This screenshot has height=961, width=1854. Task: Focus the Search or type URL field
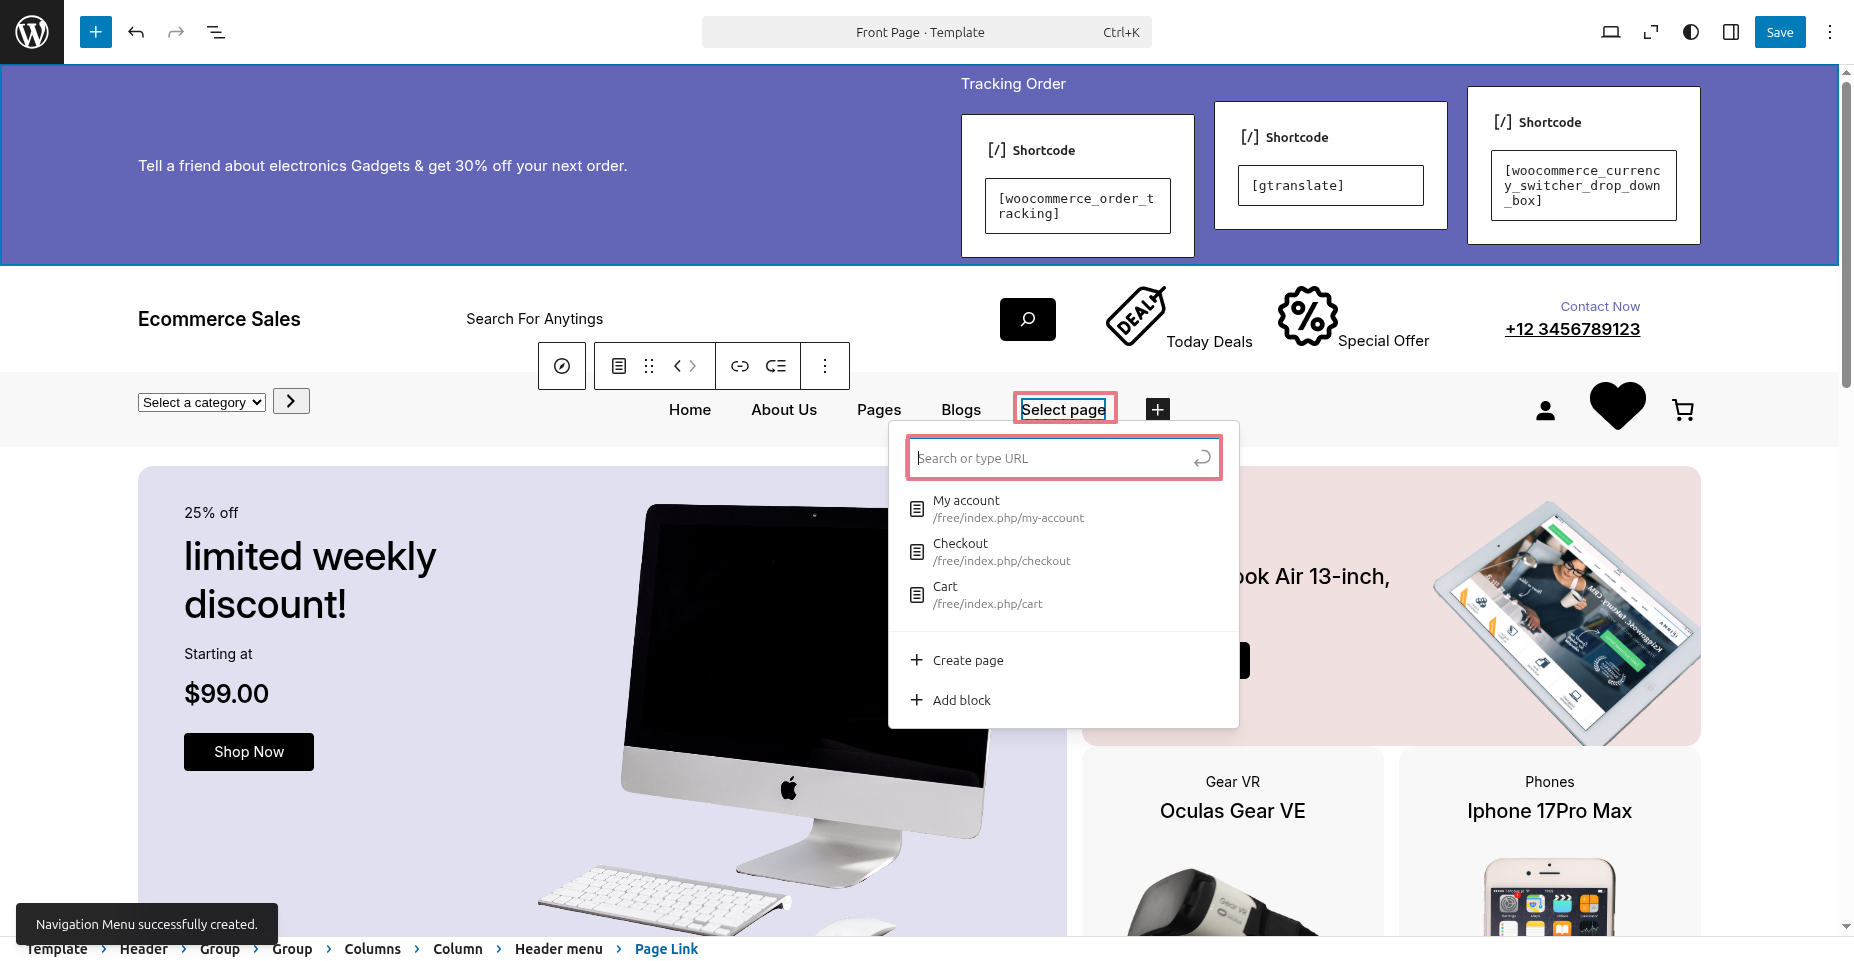(x=1050, y=458)
